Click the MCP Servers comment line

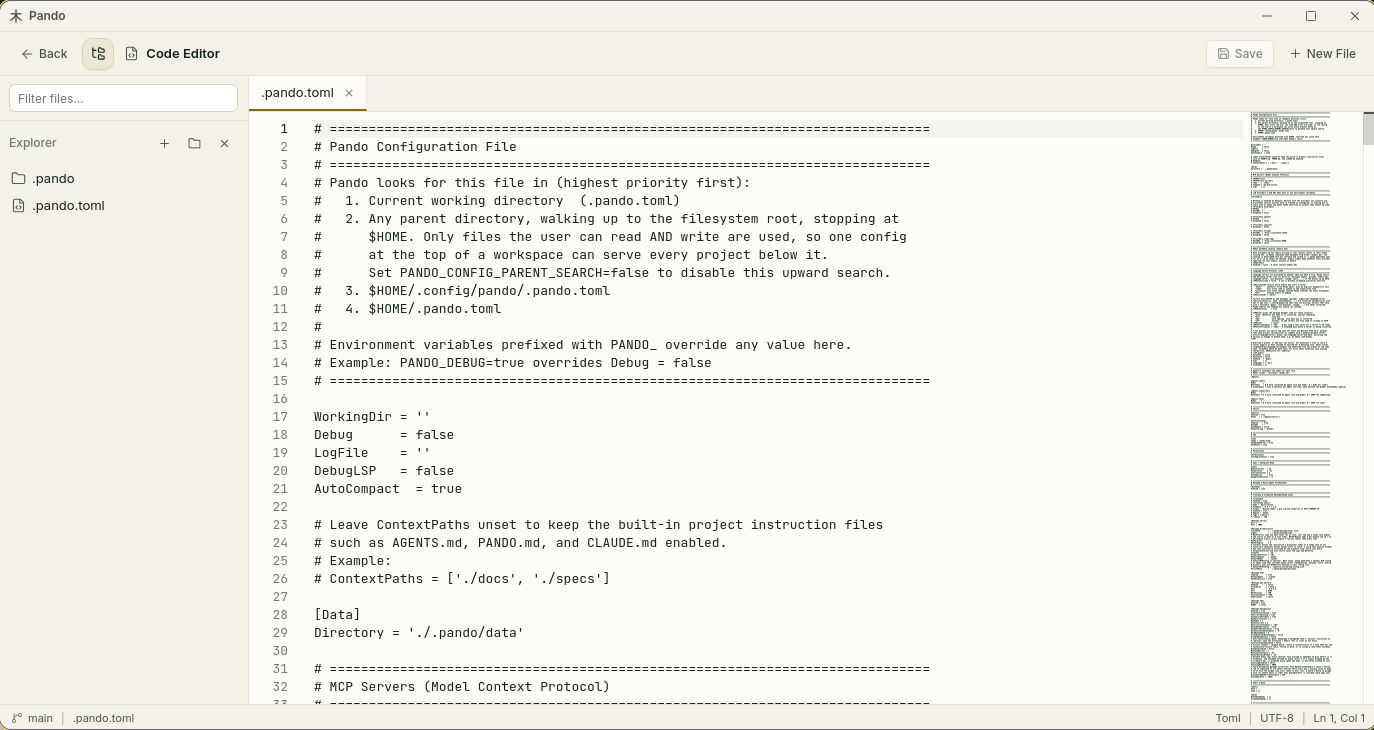tap(461, 687)
